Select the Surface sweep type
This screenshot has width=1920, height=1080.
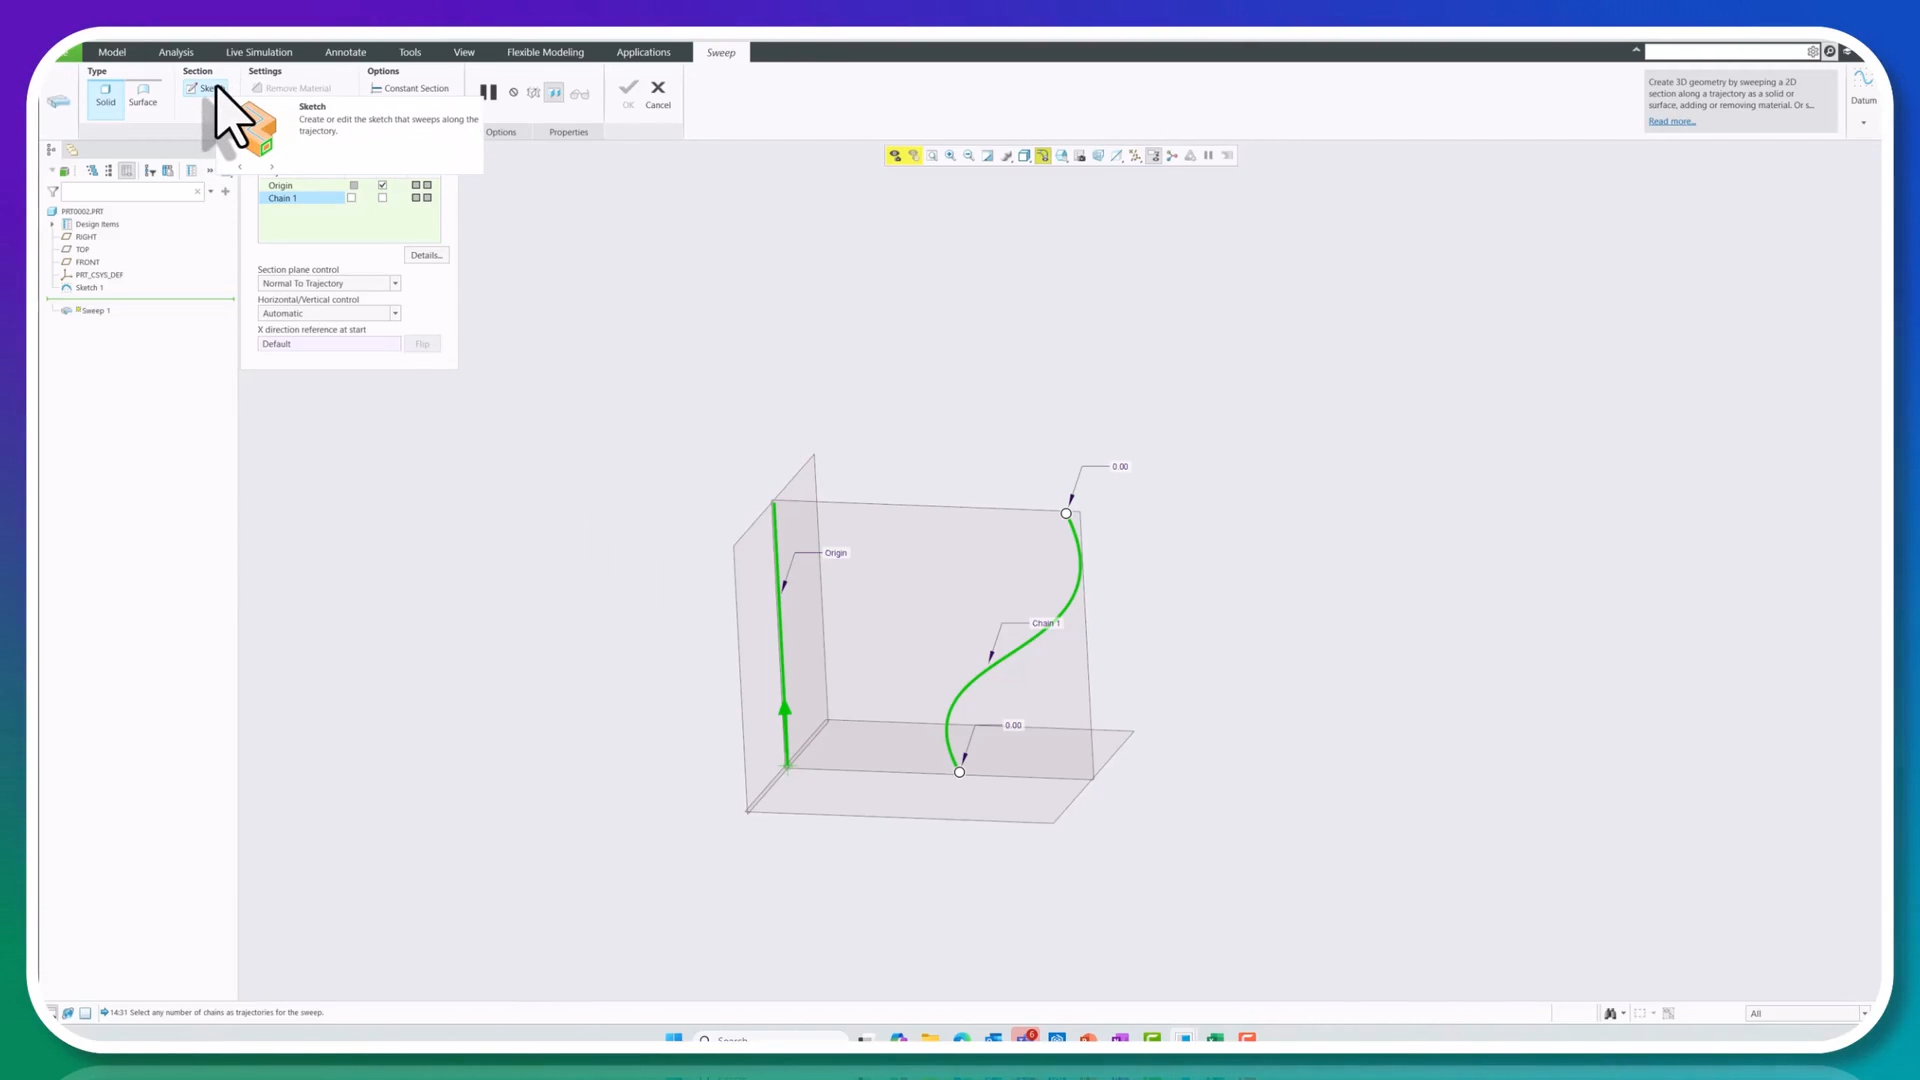point(143,95)
